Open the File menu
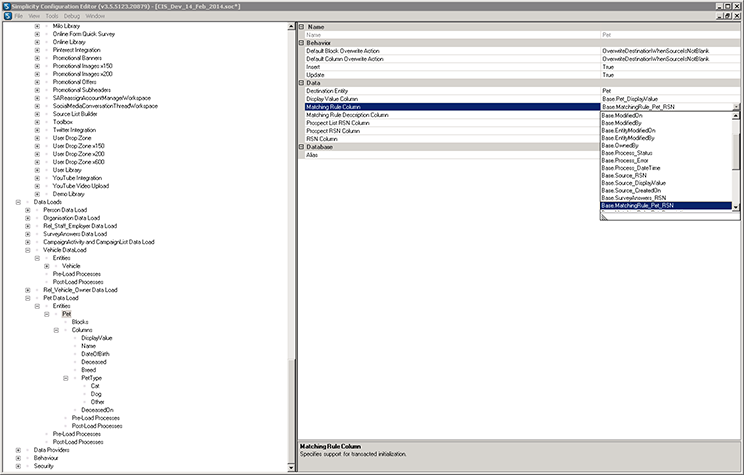The width and height of the screenshot is (744, 475). coord(19,16)
